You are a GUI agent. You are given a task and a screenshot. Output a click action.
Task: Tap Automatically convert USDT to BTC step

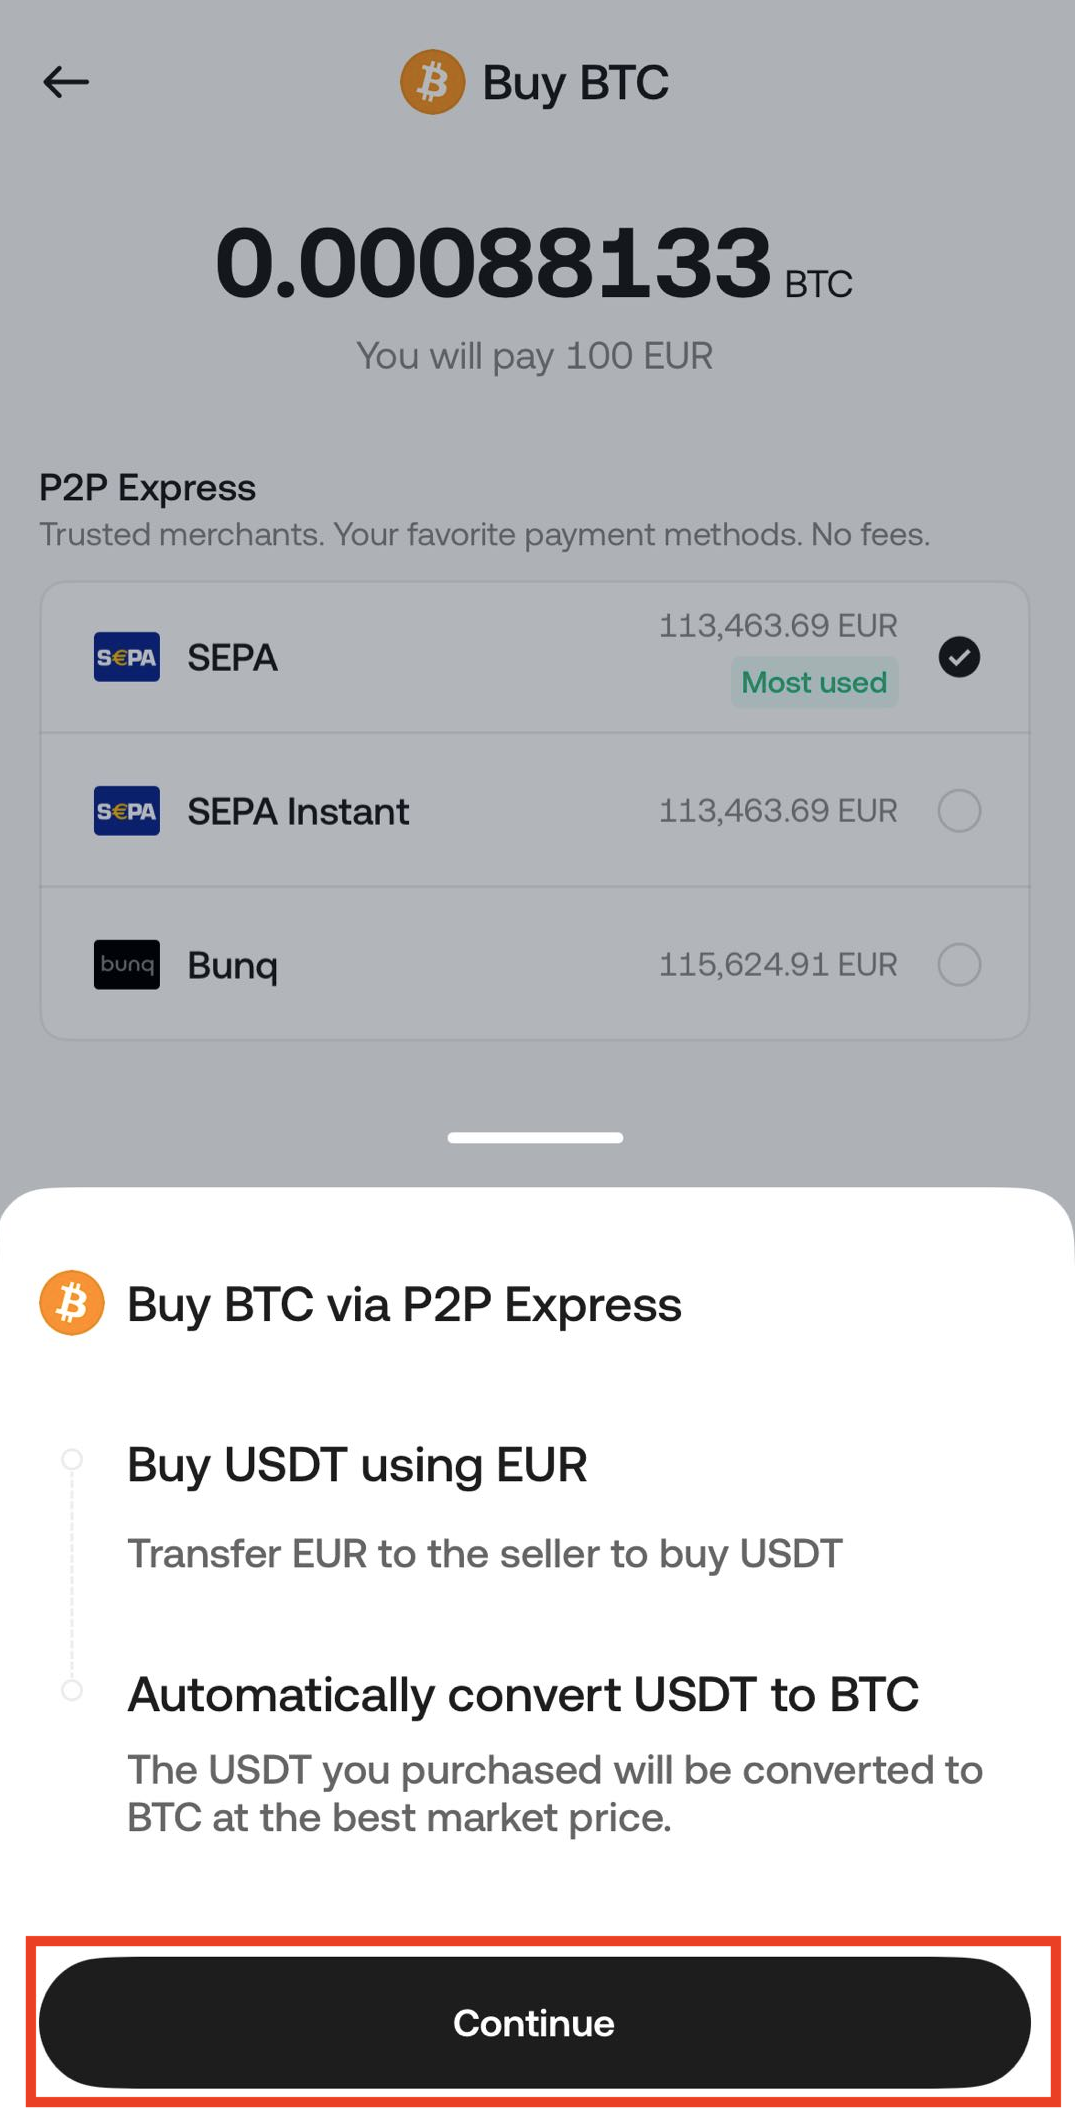click(523, 1694)
